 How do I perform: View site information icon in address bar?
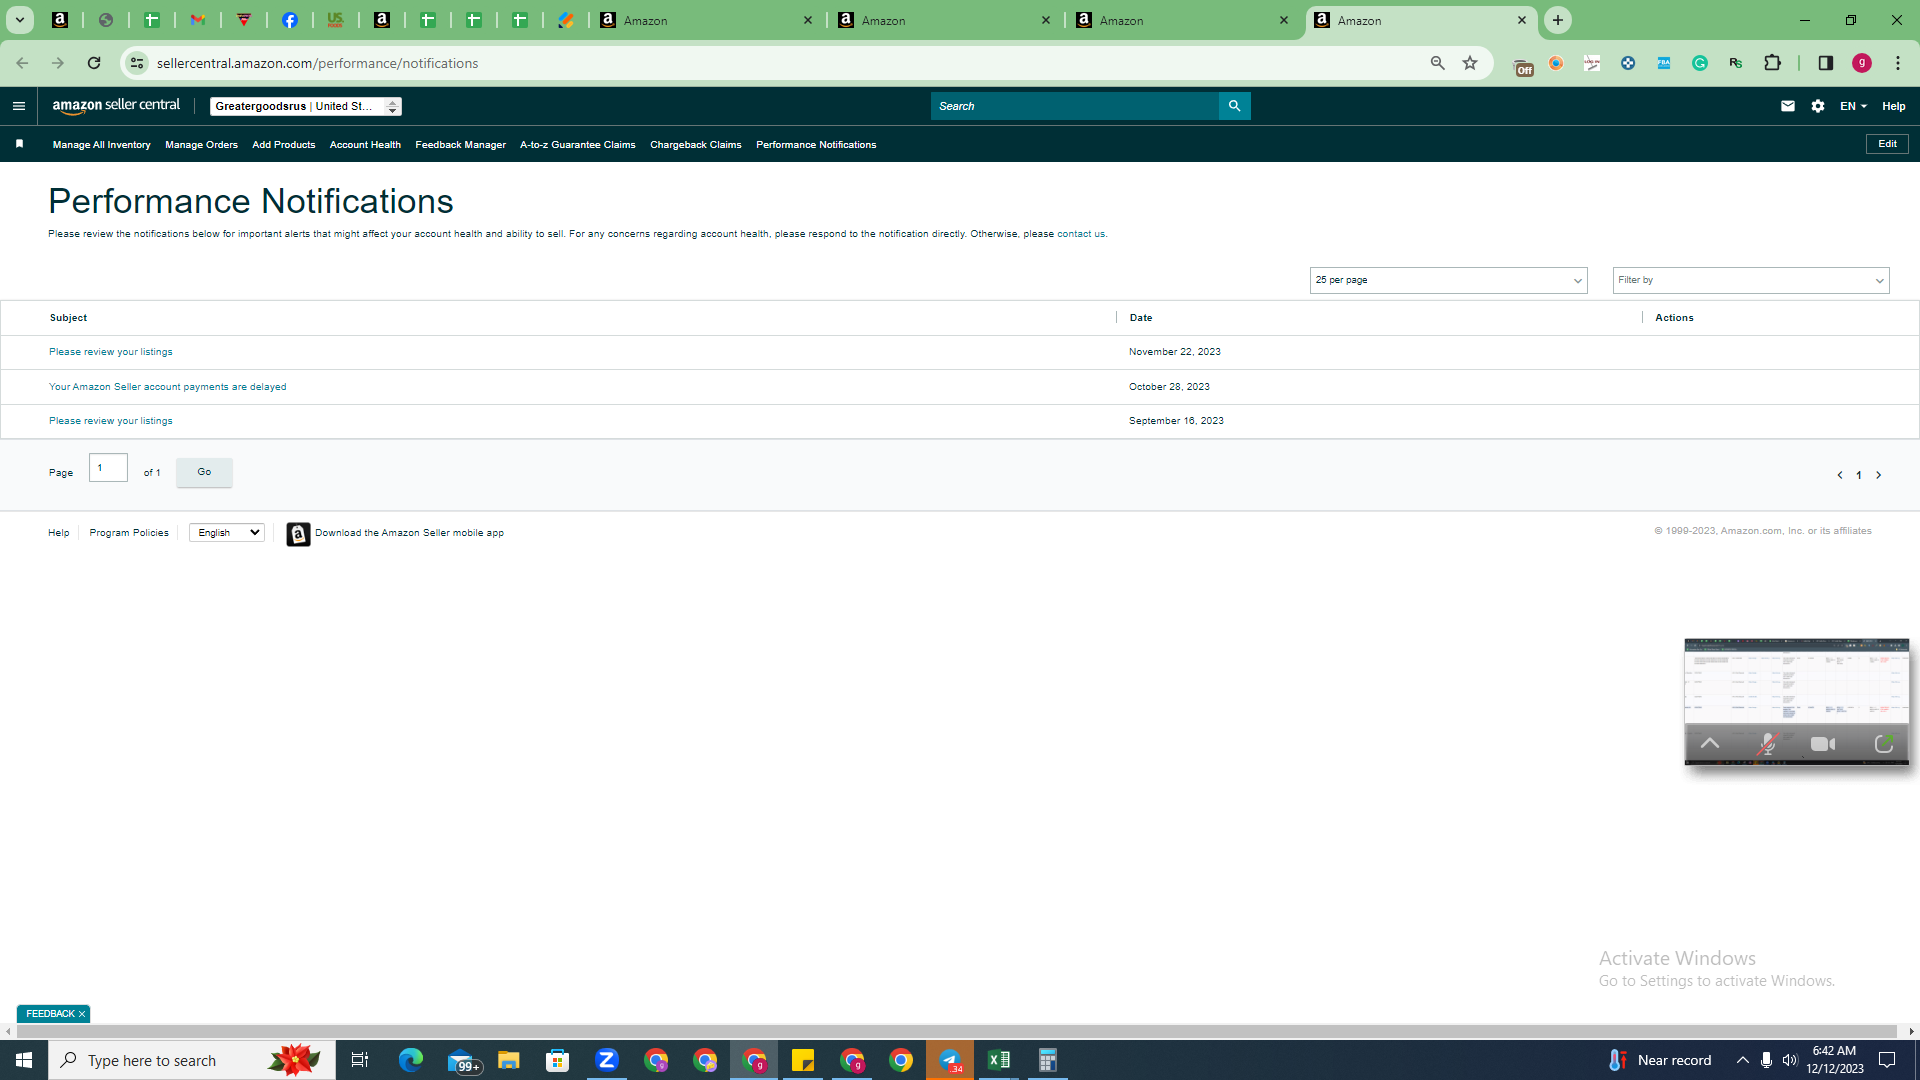point(137,63)
